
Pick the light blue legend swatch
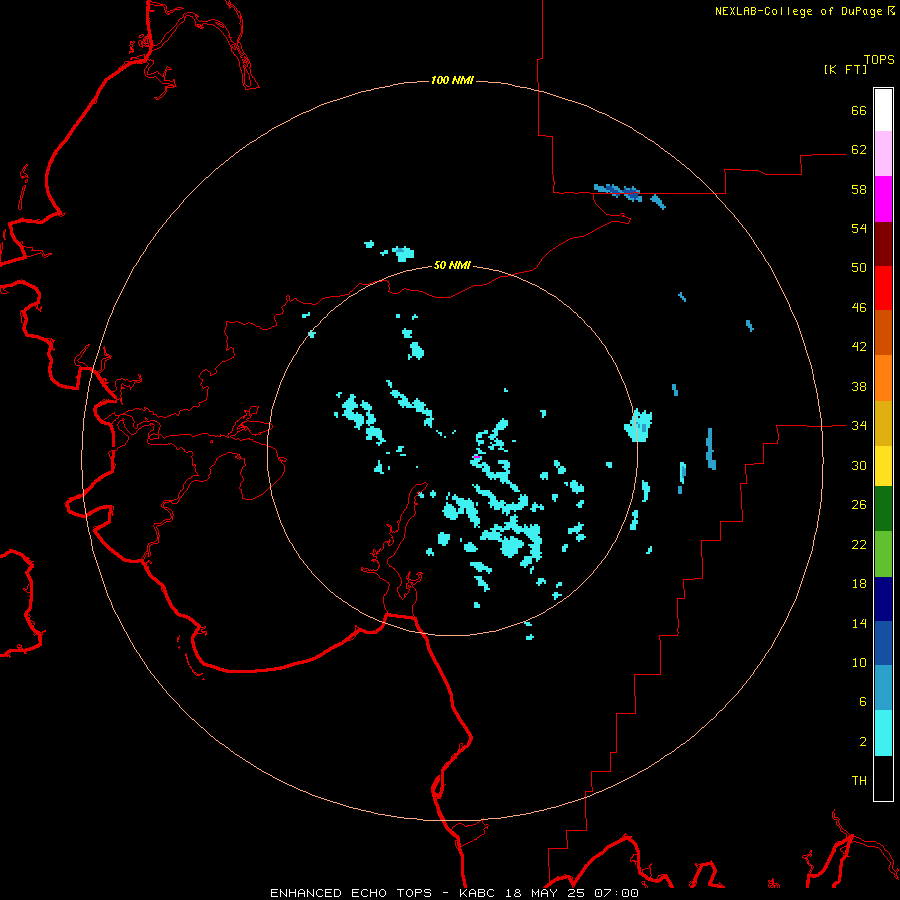pyautogui.click(x=883, y=688)
